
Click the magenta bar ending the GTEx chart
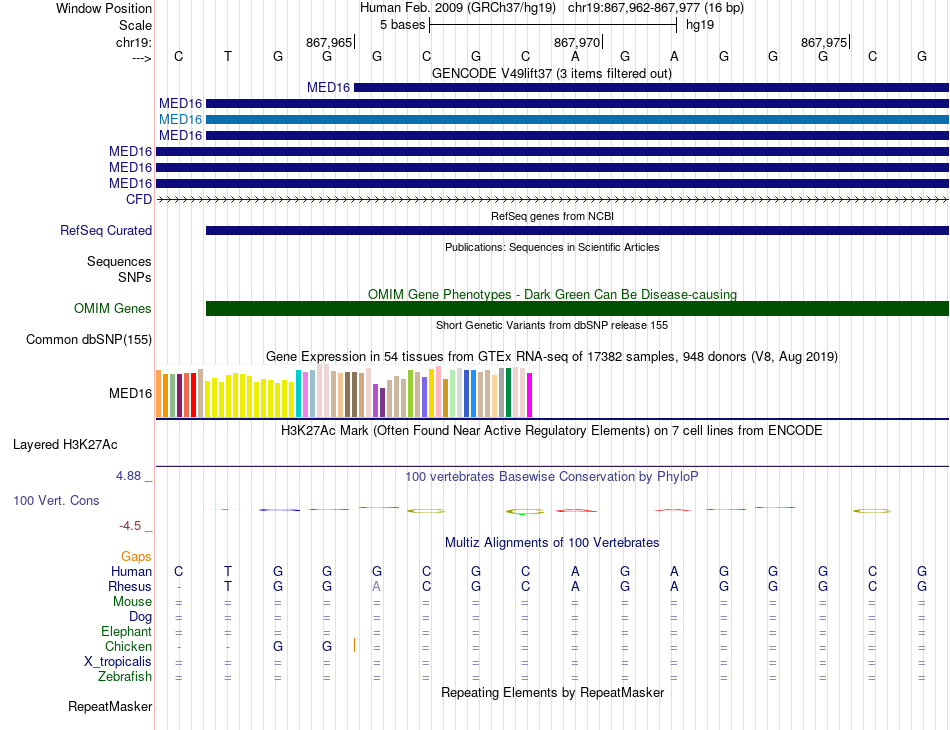coord(530,395)
